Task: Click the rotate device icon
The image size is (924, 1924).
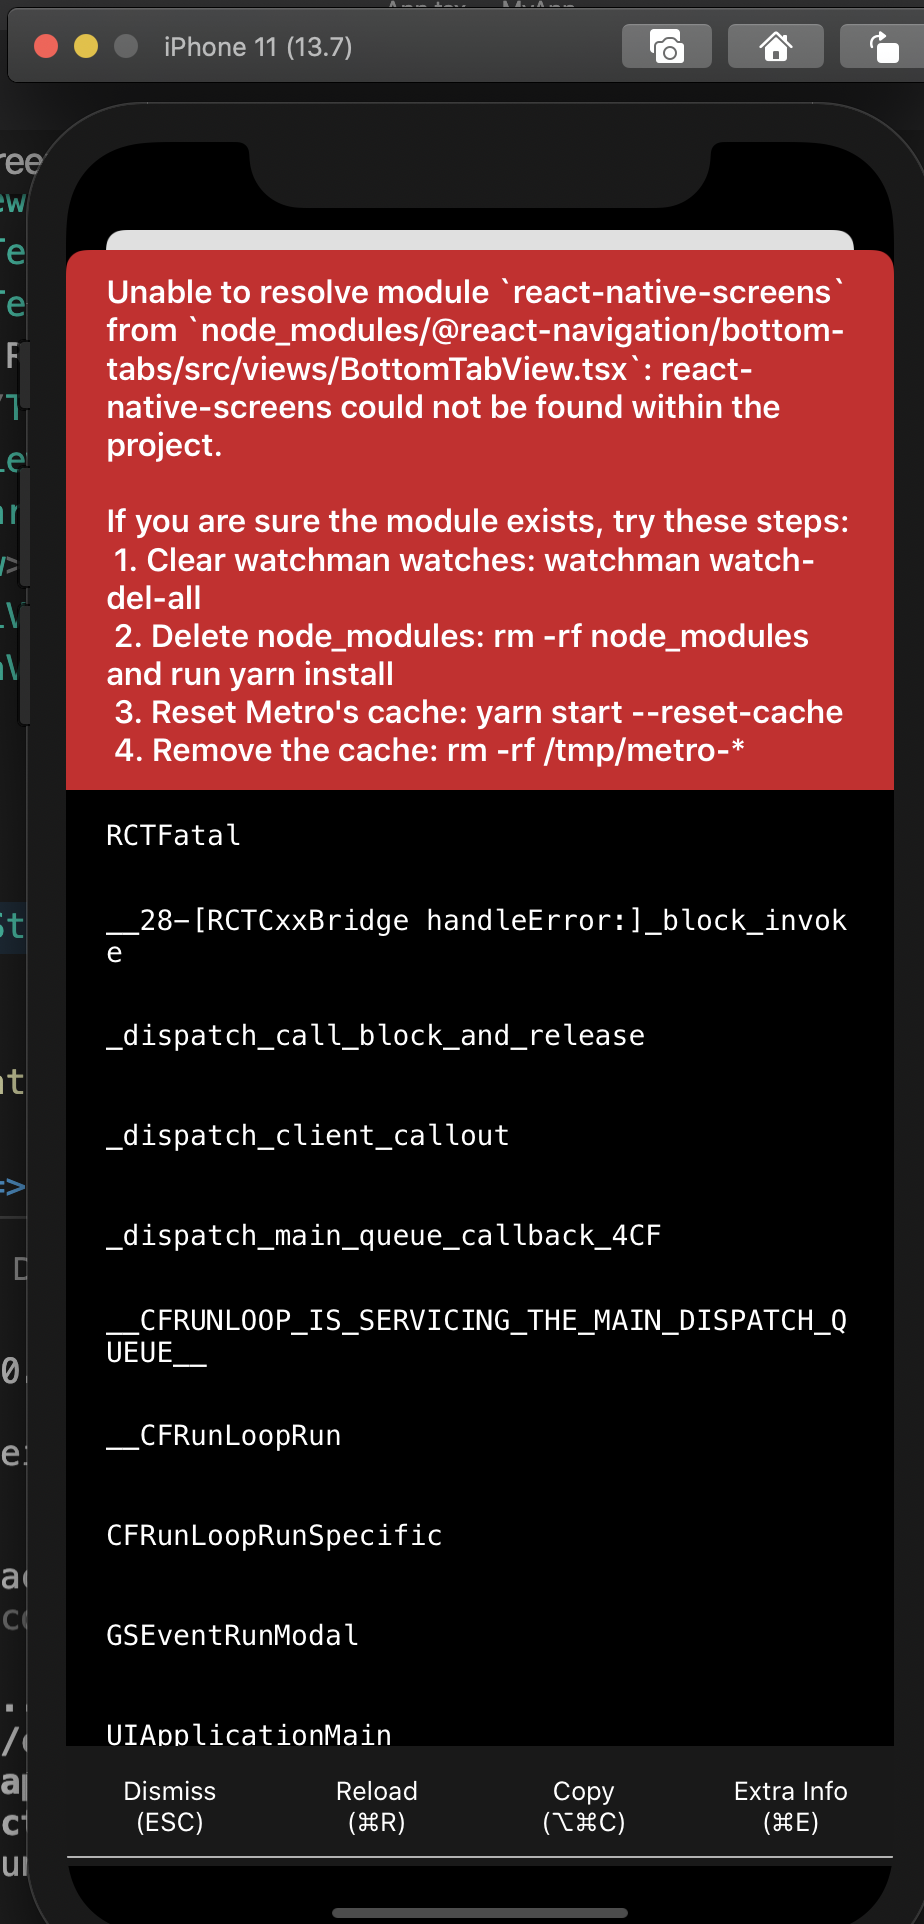Action: click(883, 47)
